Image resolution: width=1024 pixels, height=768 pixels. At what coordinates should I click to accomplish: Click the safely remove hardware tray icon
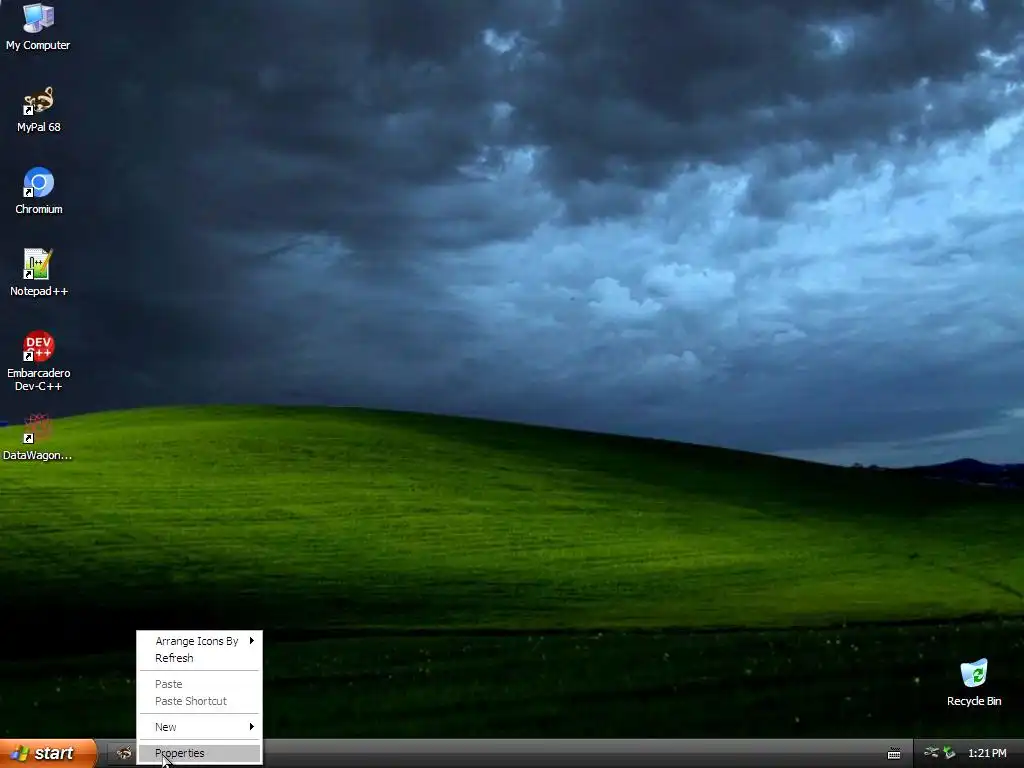[949, 753]
